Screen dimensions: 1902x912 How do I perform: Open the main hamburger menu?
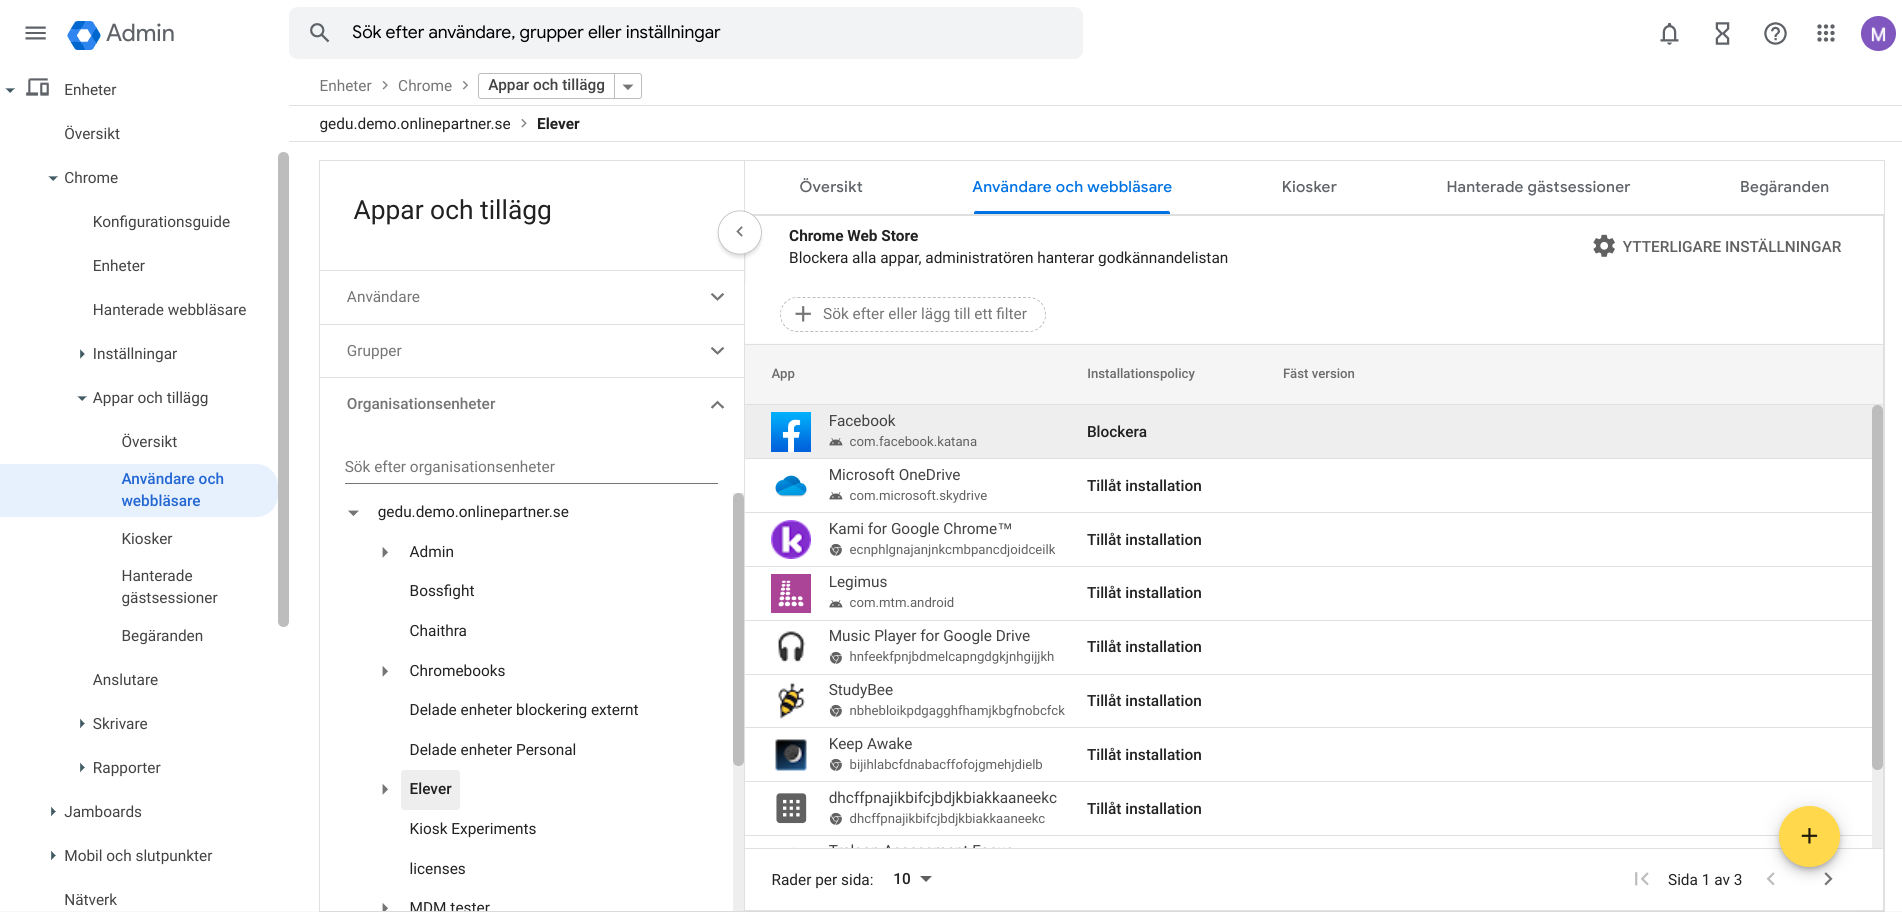pyautogui.click(x=35, y=33)
